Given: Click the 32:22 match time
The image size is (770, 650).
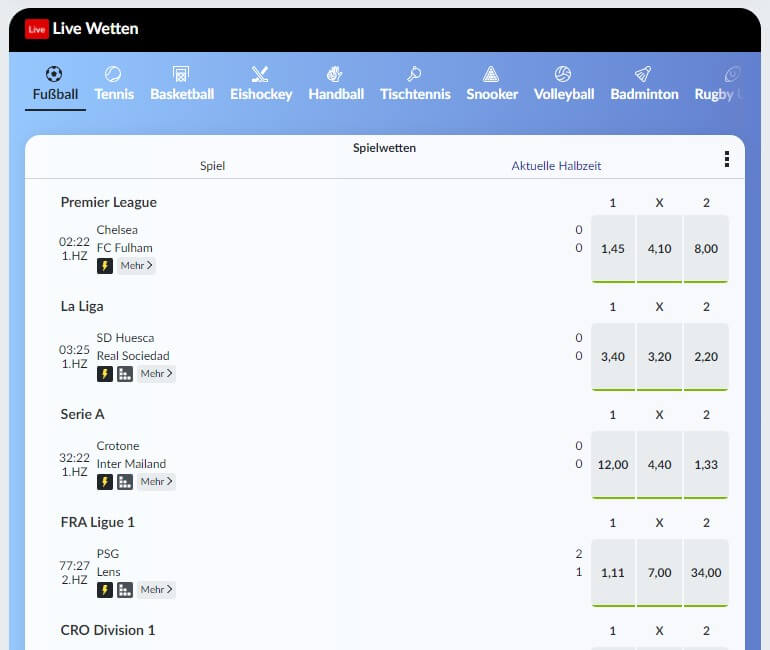Looking at the screenshot, I should click(x=75, y=458).
